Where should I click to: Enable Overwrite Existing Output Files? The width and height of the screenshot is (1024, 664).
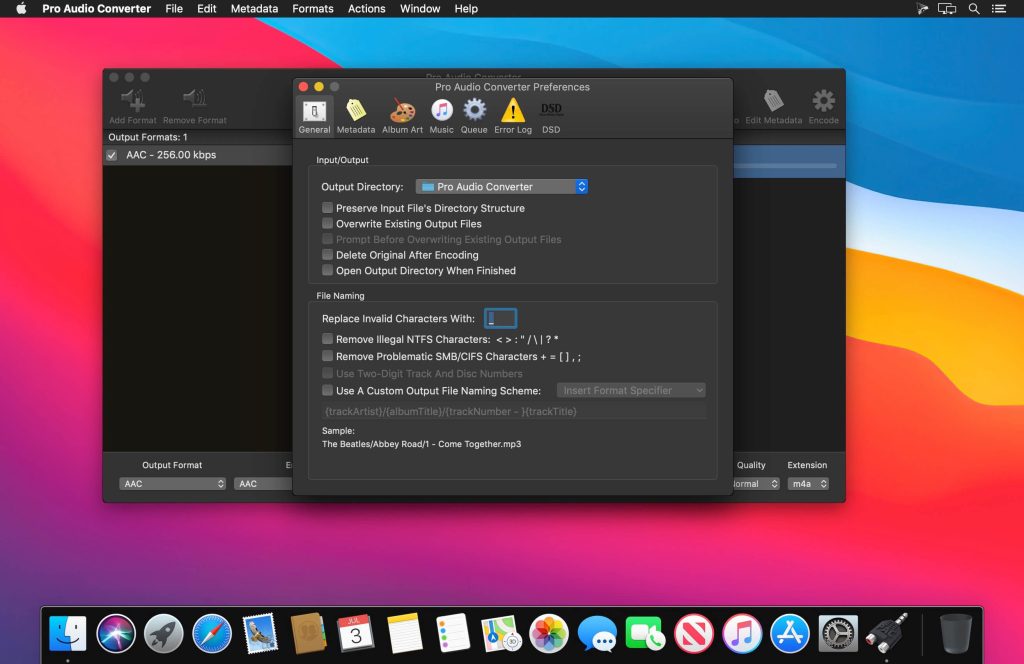click(x=327, y=224)
